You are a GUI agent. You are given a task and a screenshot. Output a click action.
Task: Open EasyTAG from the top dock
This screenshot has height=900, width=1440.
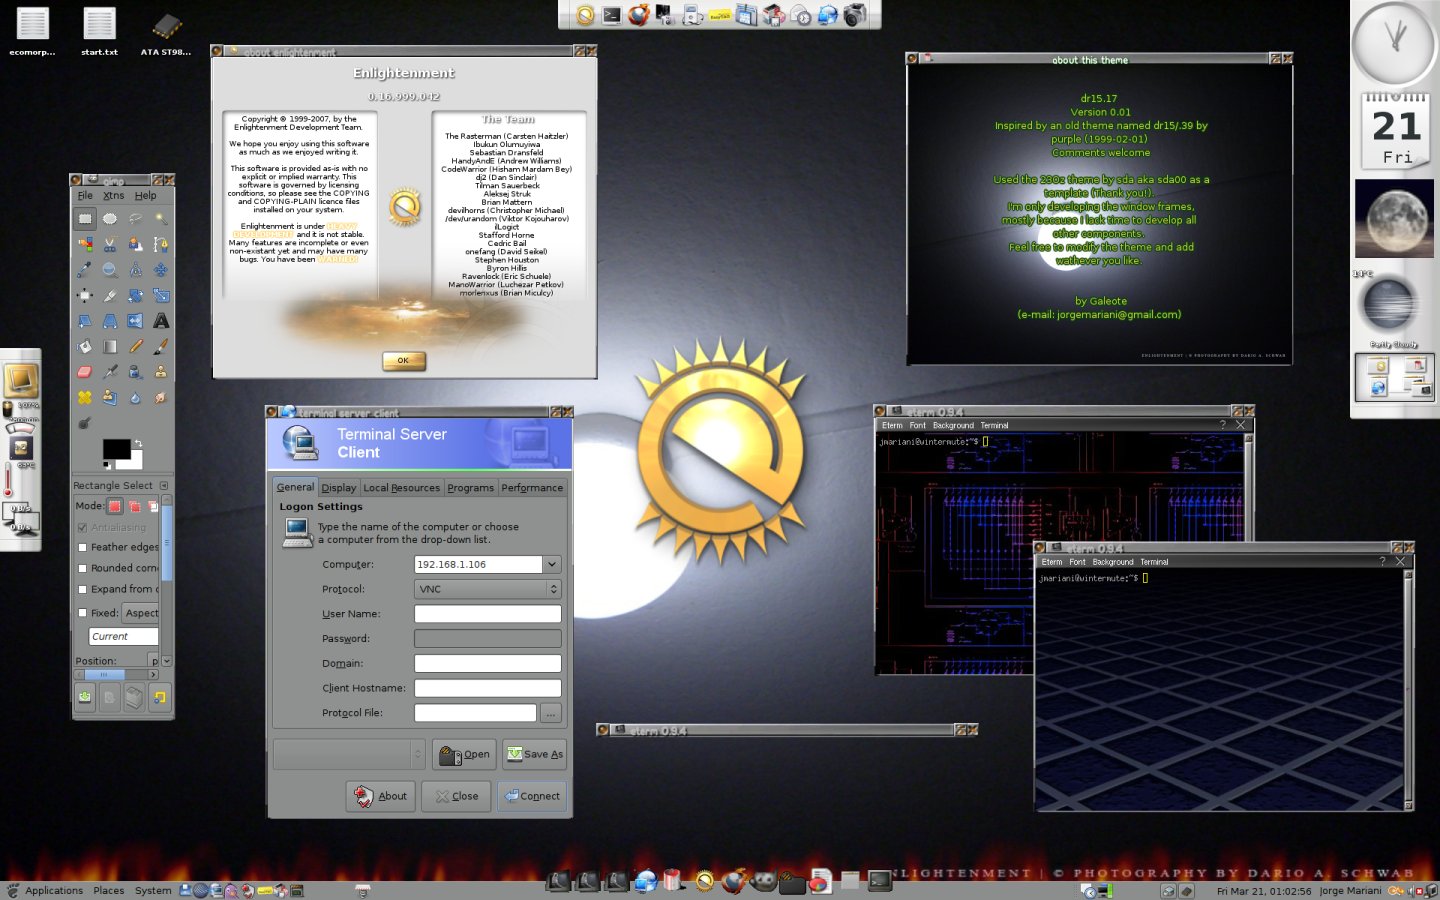click(x=720, y=14)
